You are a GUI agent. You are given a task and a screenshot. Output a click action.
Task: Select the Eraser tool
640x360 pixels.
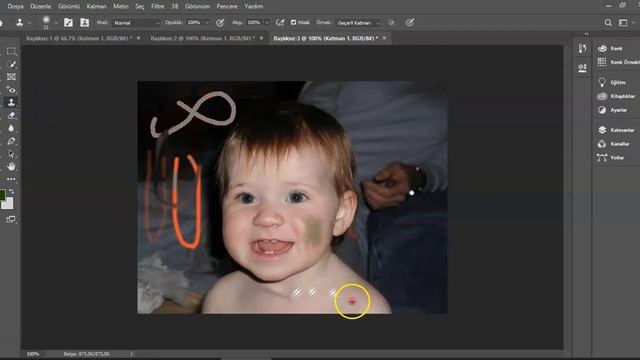pyautogui.click(x=11, y=116)
